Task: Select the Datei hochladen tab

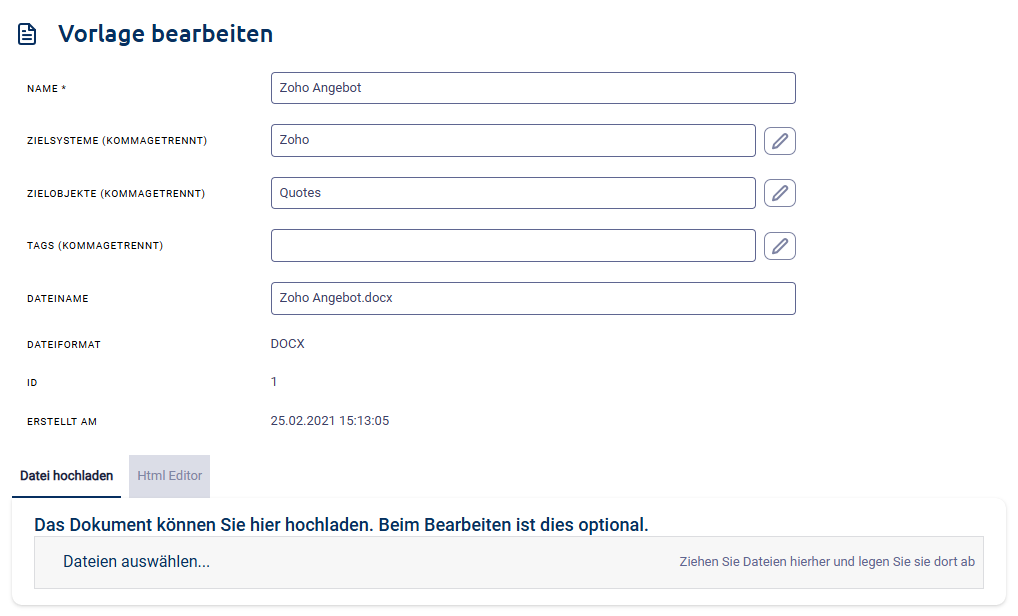Action: [66, 476]
